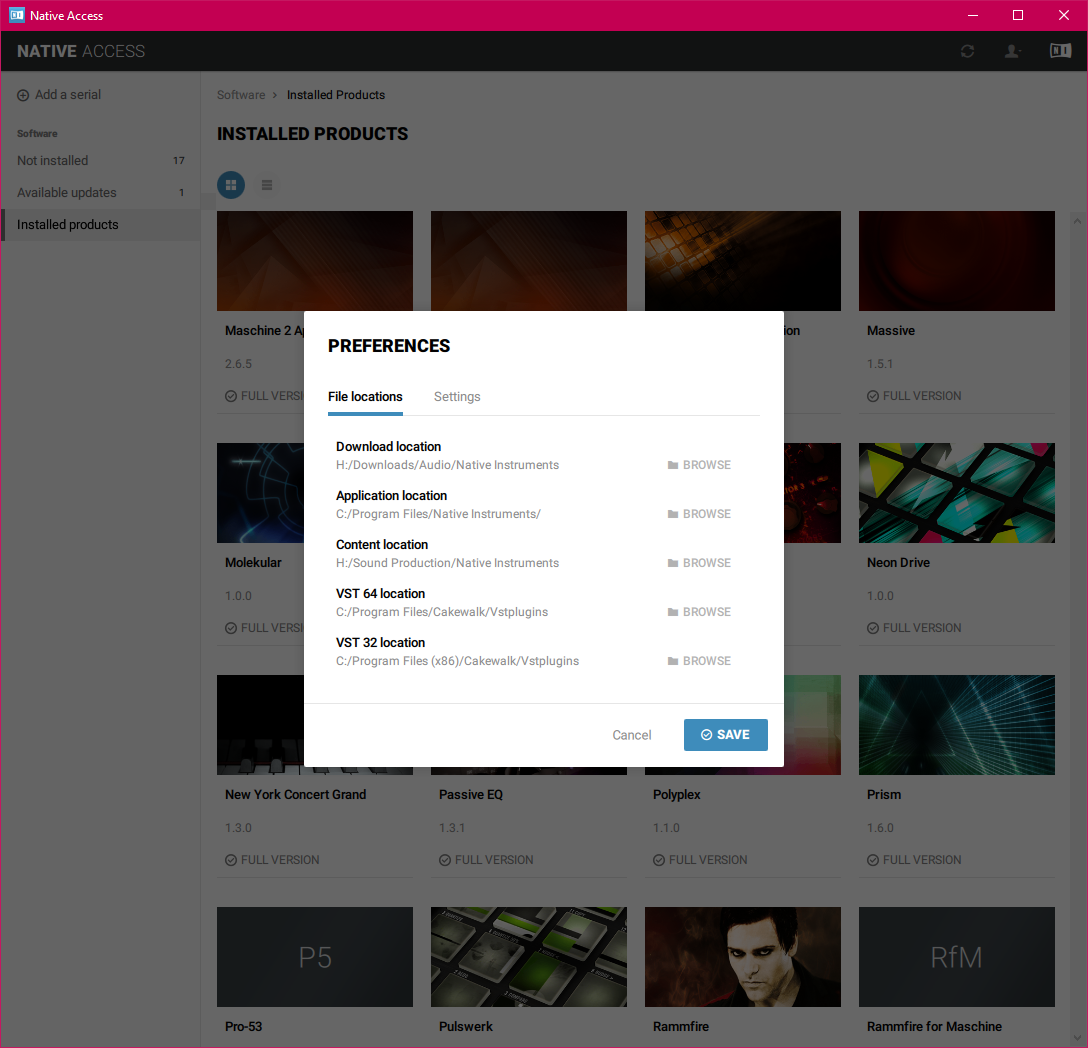Click the Native Access title bar app icon
Viewport: 1088px width, 1048px height.
(17, 15)
